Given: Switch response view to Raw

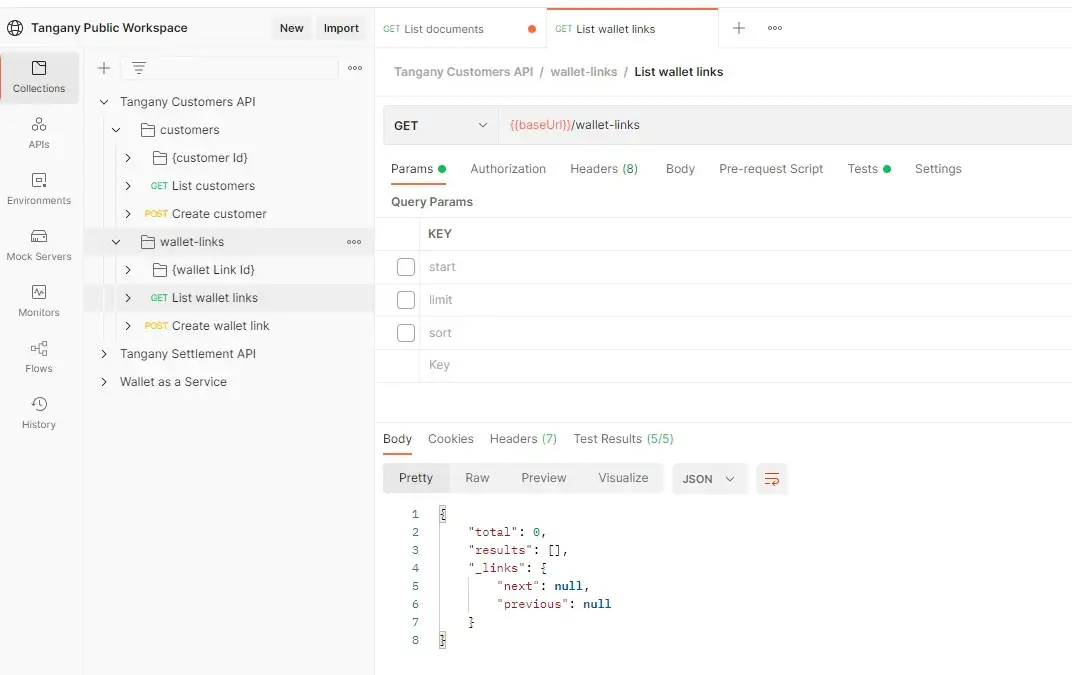Looking at the screenshot, I should tap(477, 478).
